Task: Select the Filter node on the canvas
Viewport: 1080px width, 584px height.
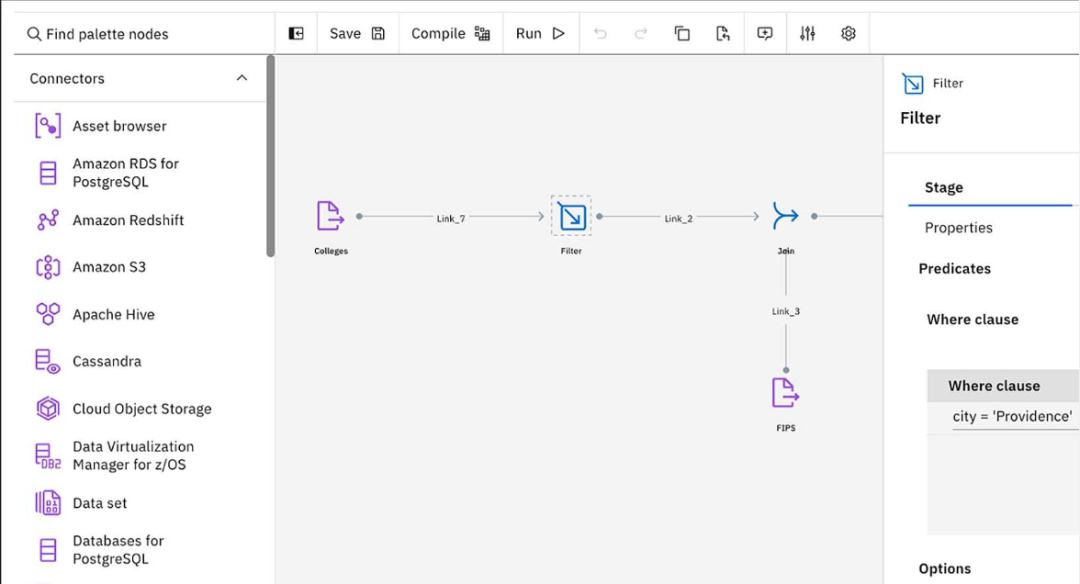Action: pos(570,215)
